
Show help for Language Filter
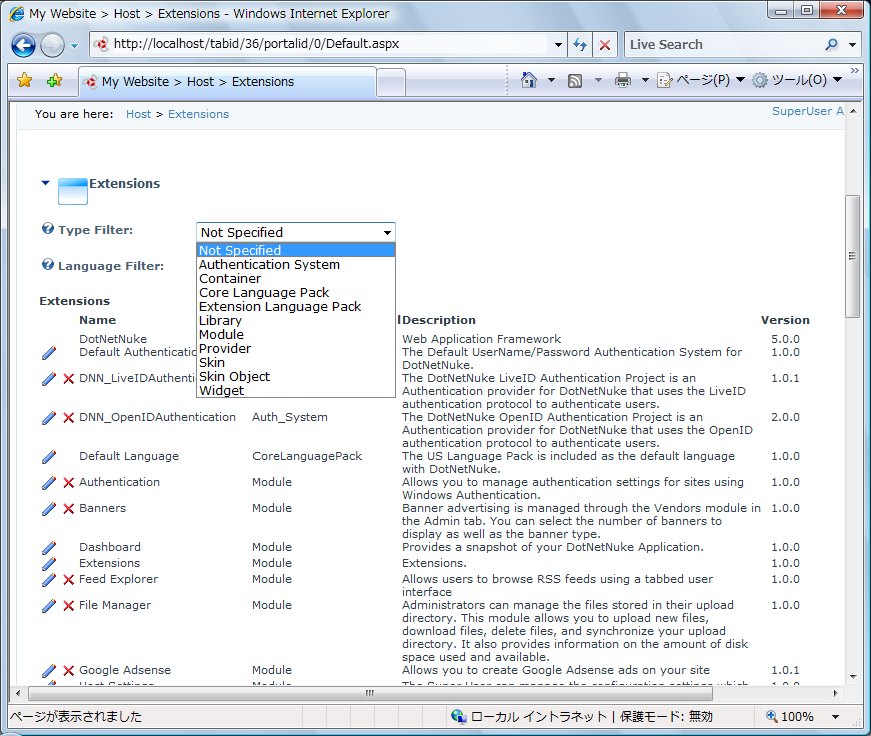(x=48, y=264)
